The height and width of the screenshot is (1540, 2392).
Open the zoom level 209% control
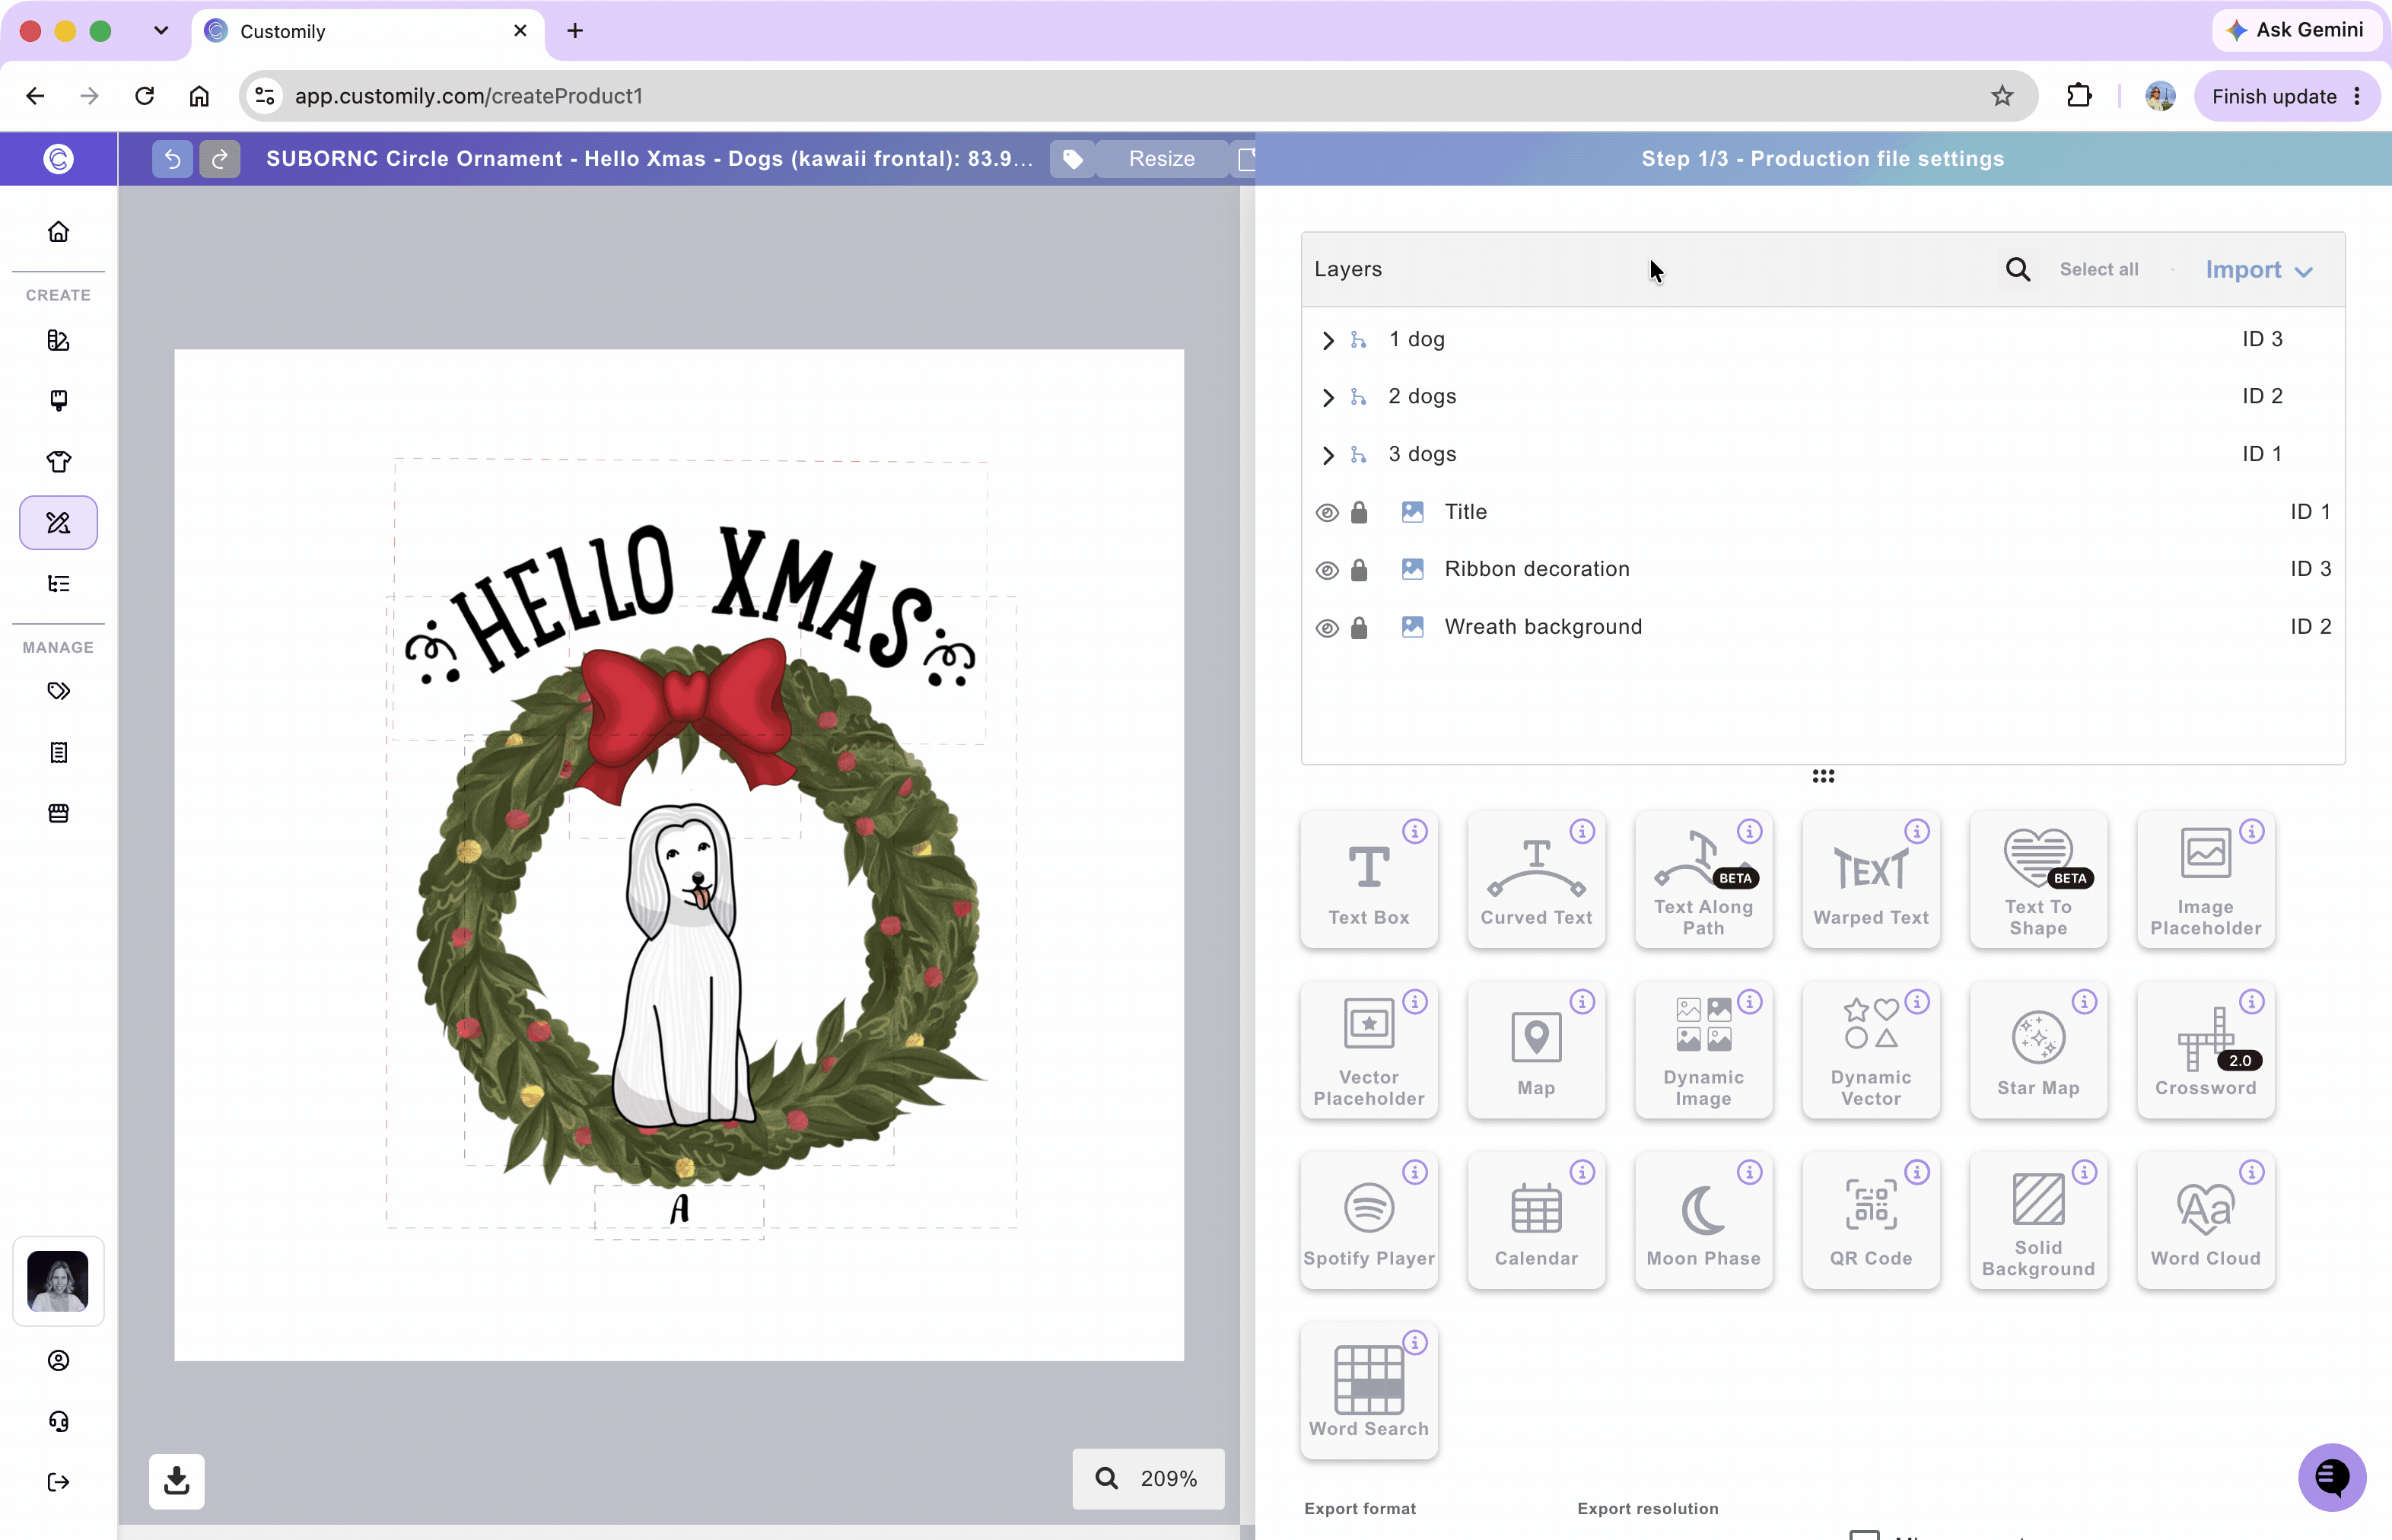coord(1148,1478)
